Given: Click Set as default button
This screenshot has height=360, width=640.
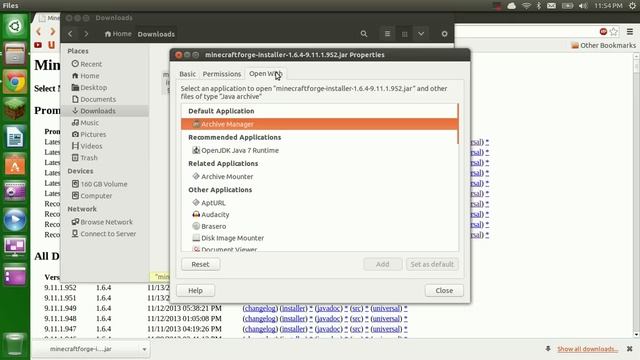Looking at the screenshot, I should pyautogui.click(x=432, y=264).
